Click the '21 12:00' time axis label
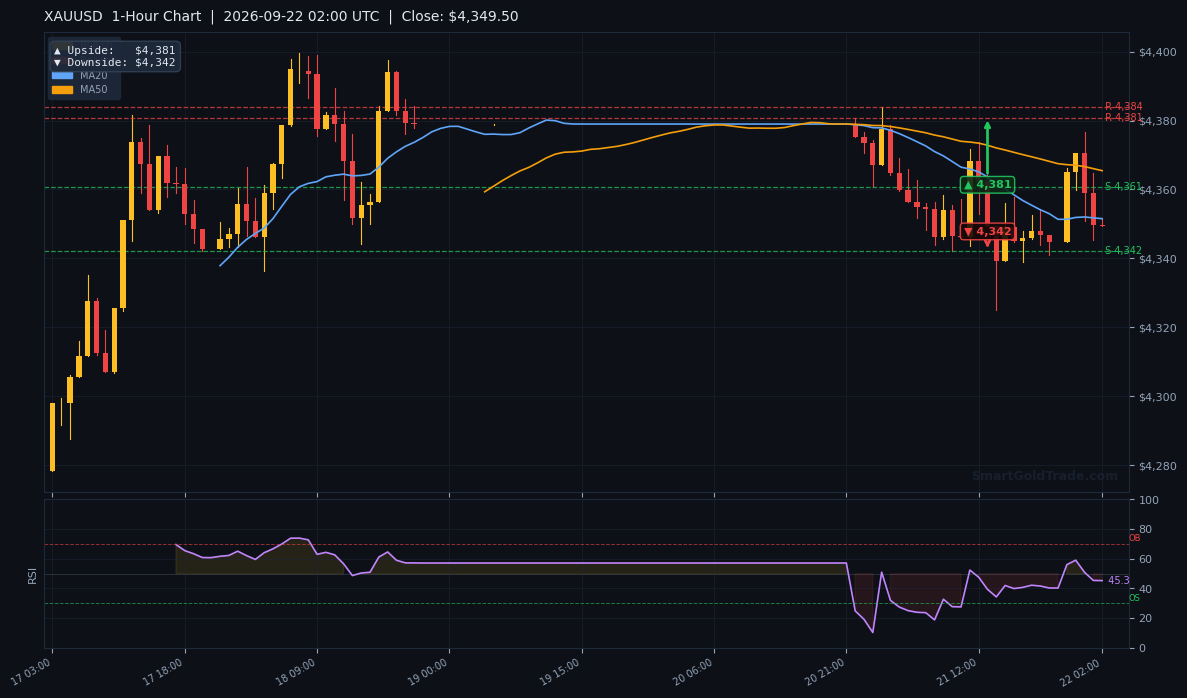 (x=958, y=672)
